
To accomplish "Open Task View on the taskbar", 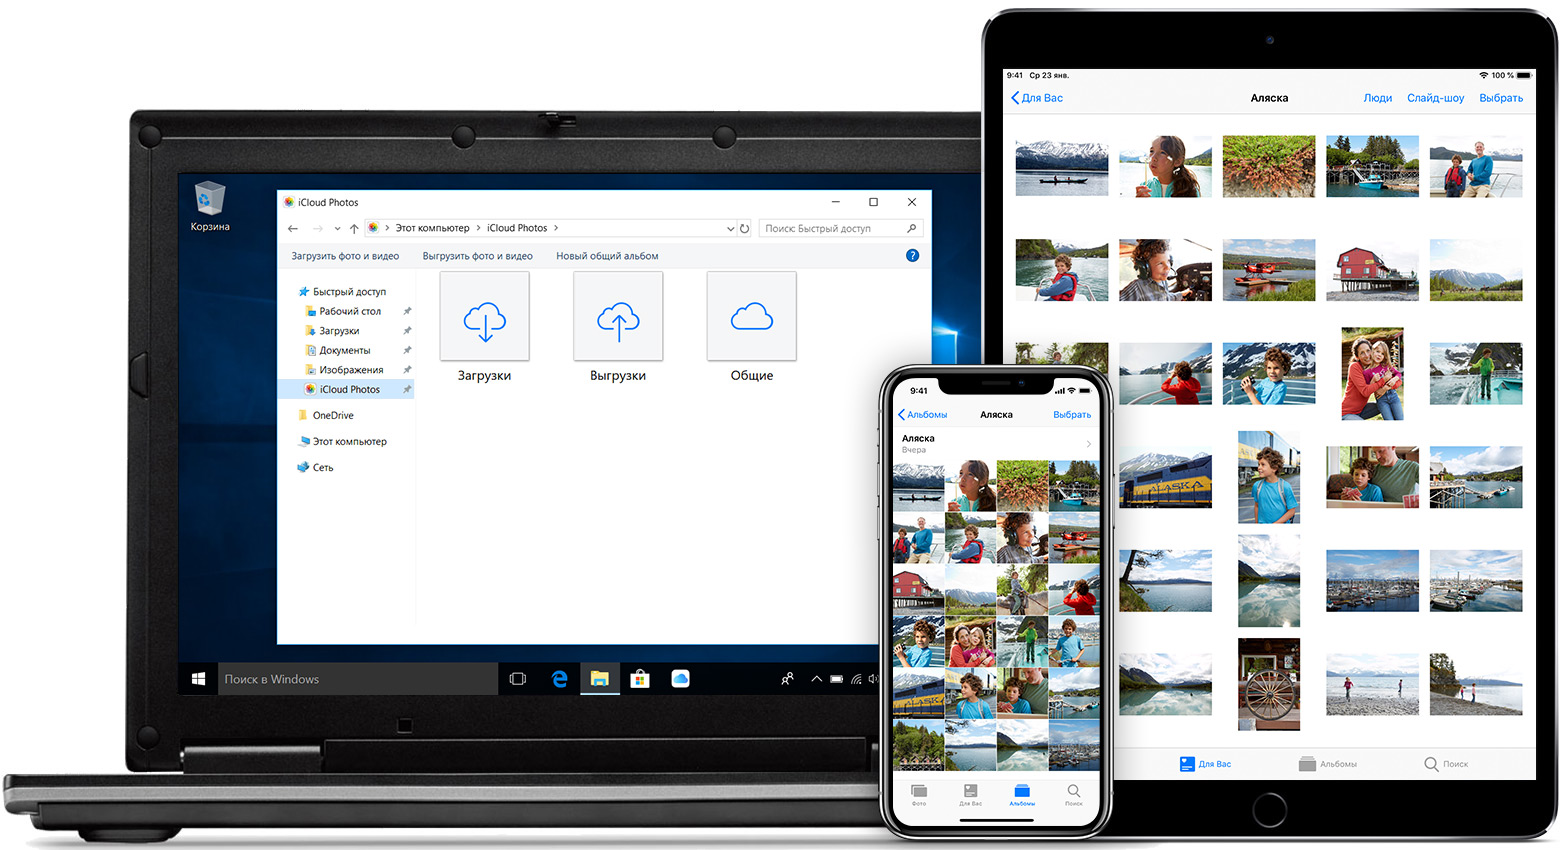I will point(518,679).
